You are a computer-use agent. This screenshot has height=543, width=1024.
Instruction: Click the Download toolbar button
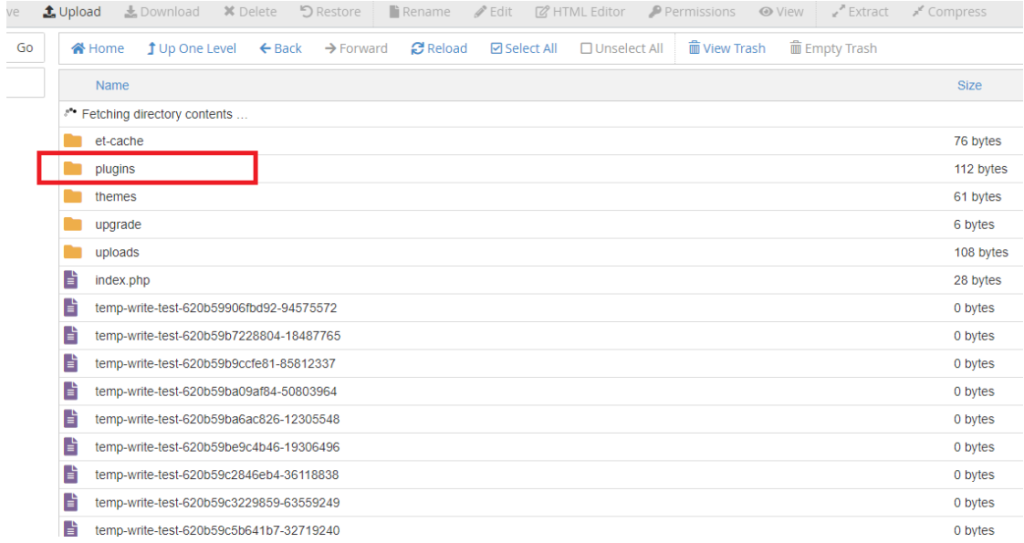(162, 12)
